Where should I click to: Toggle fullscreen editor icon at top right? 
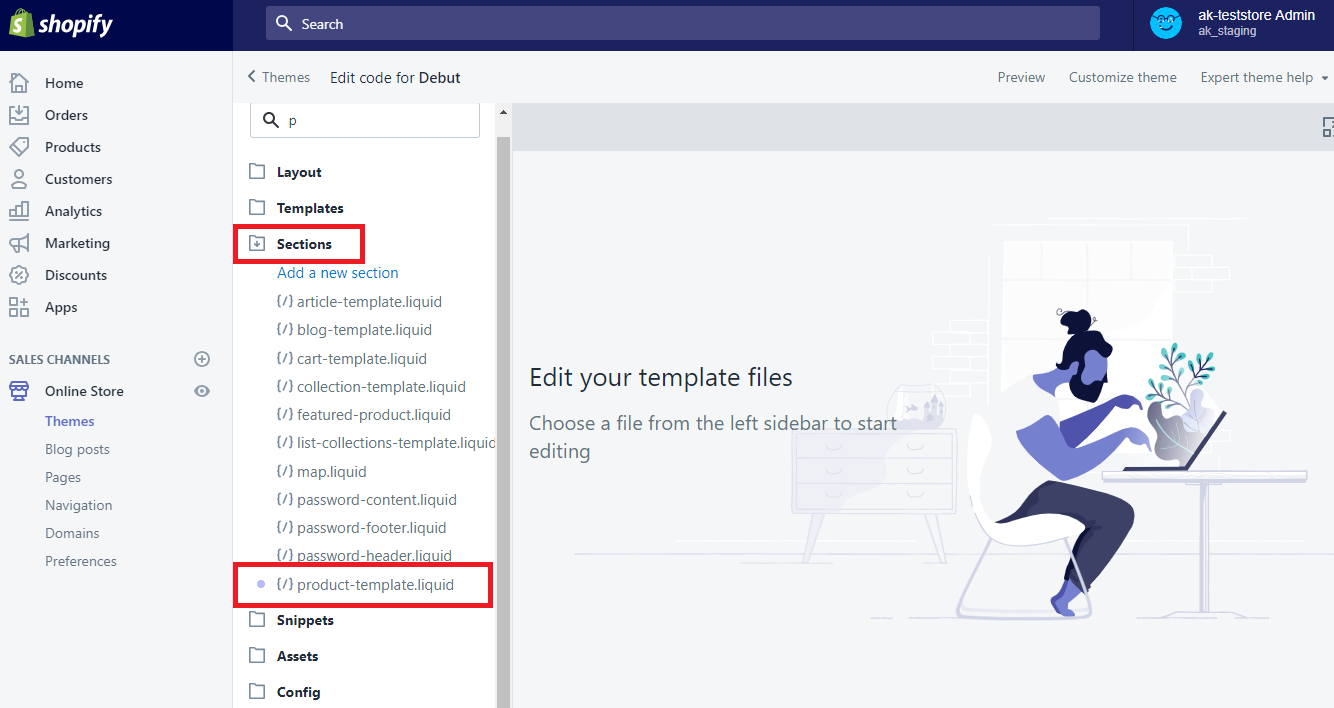1328,127
